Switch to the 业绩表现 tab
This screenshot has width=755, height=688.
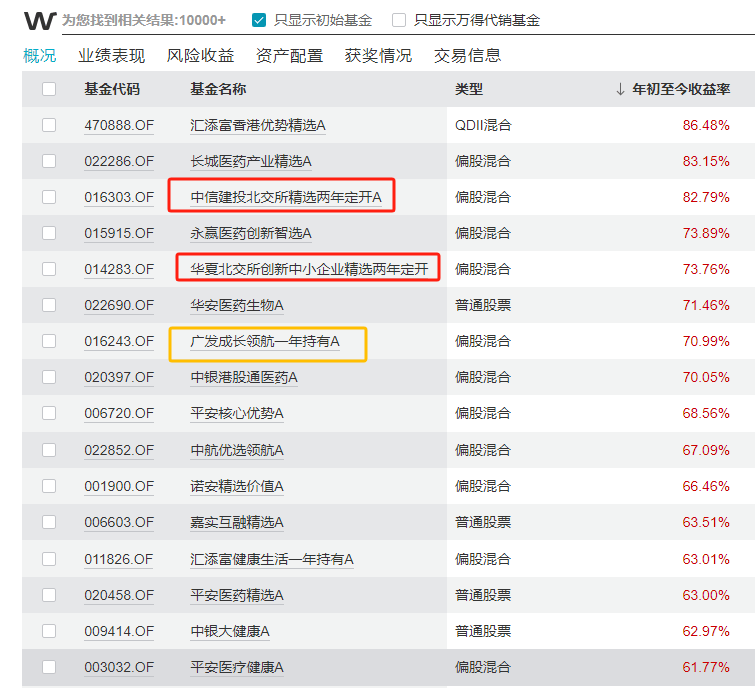click(x=111, y=56)
